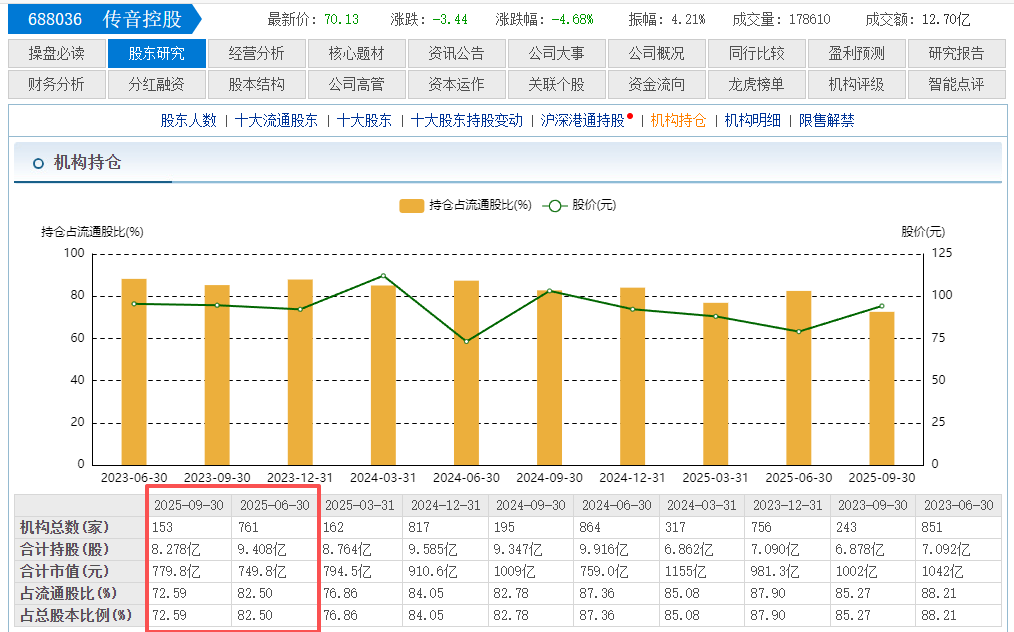View 研究报告 tab
Viewport: 1014px width, 632px height.
[956, 54]
